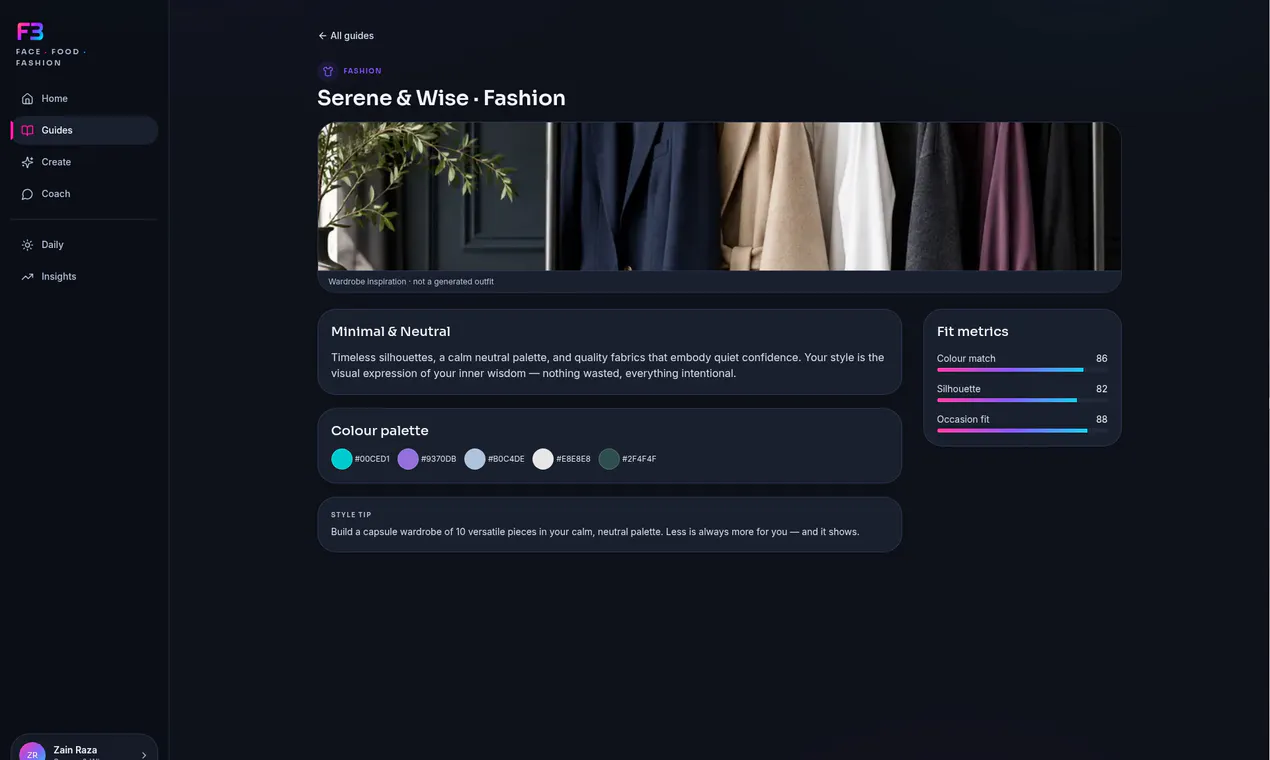1270x760 pixels.
Task: Click the Minimal & Neutral heading
Action: [390, 332]
